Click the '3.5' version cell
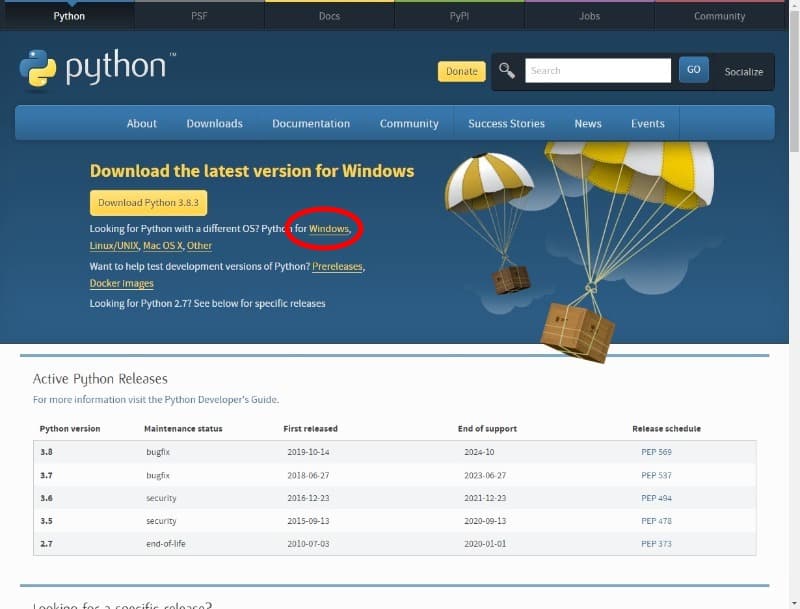The width and height of the screenshot is (800, 609). point(46,521)
